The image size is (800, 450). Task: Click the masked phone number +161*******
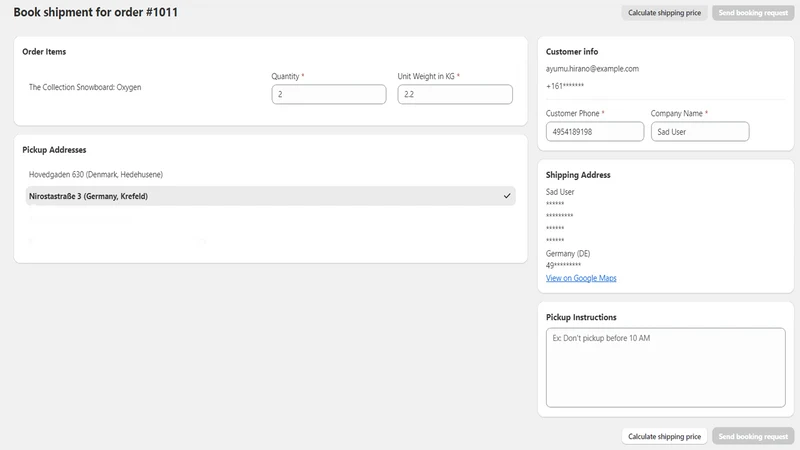coord(565,86)
